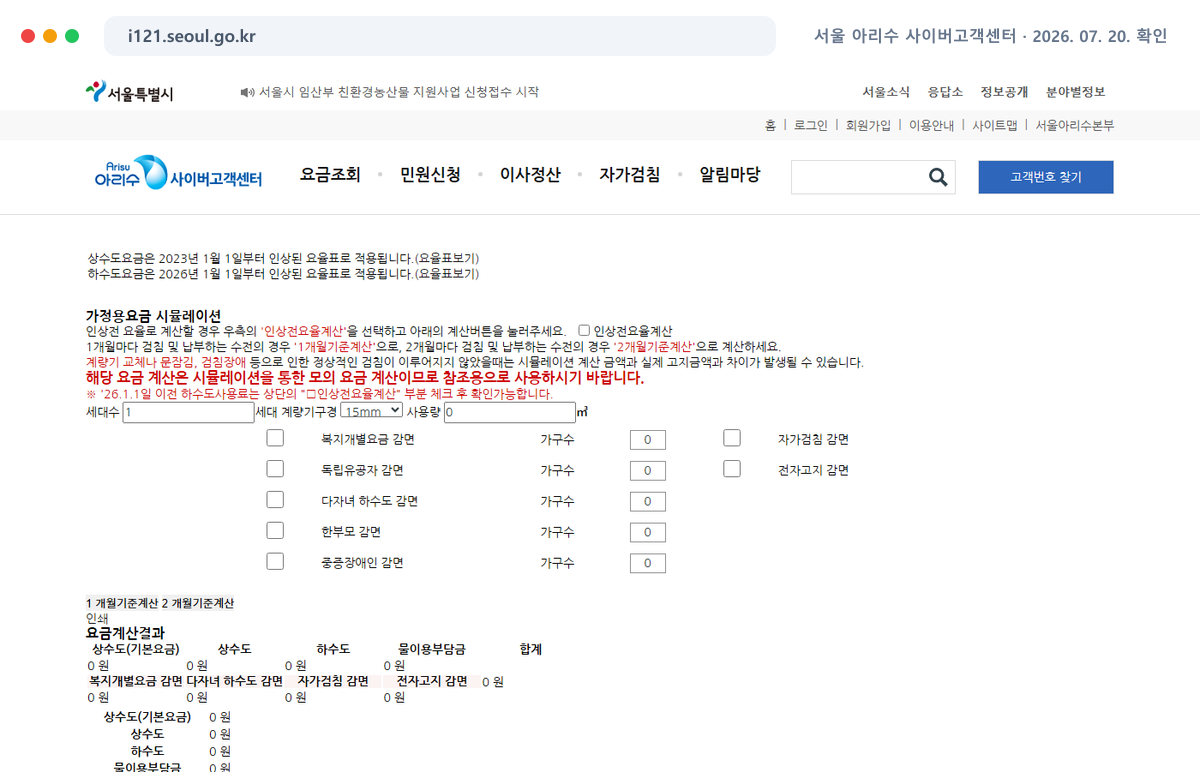This screenshot has height=772, width=1200.
Task: Click 복지개별요금 감면 가구수 field
Action: click(x=648, y=440)
